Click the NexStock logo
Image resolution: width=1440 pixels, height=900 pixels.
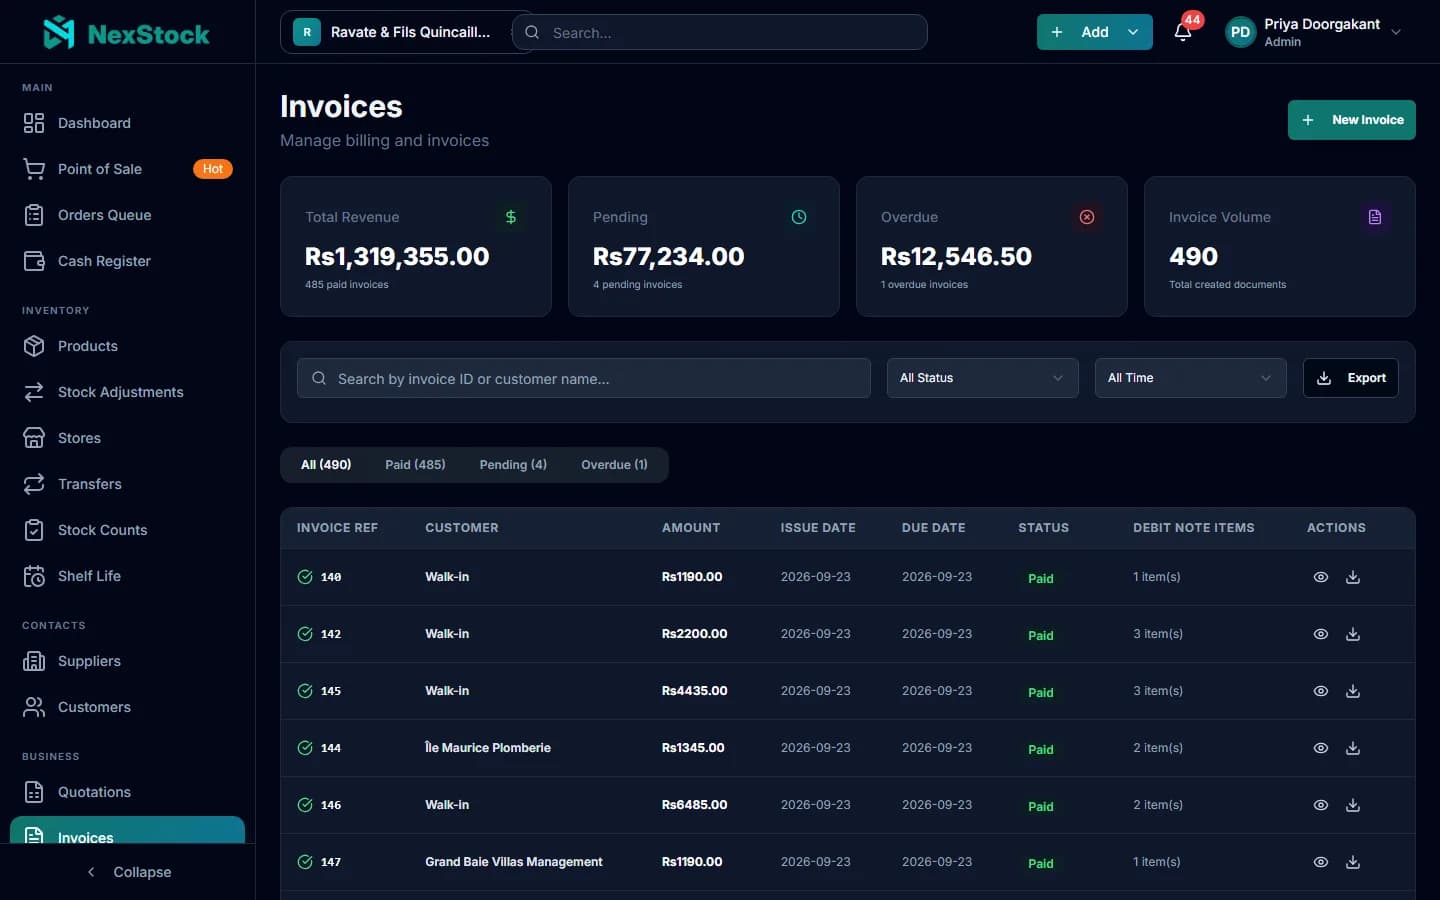click(x=127, y=33)
